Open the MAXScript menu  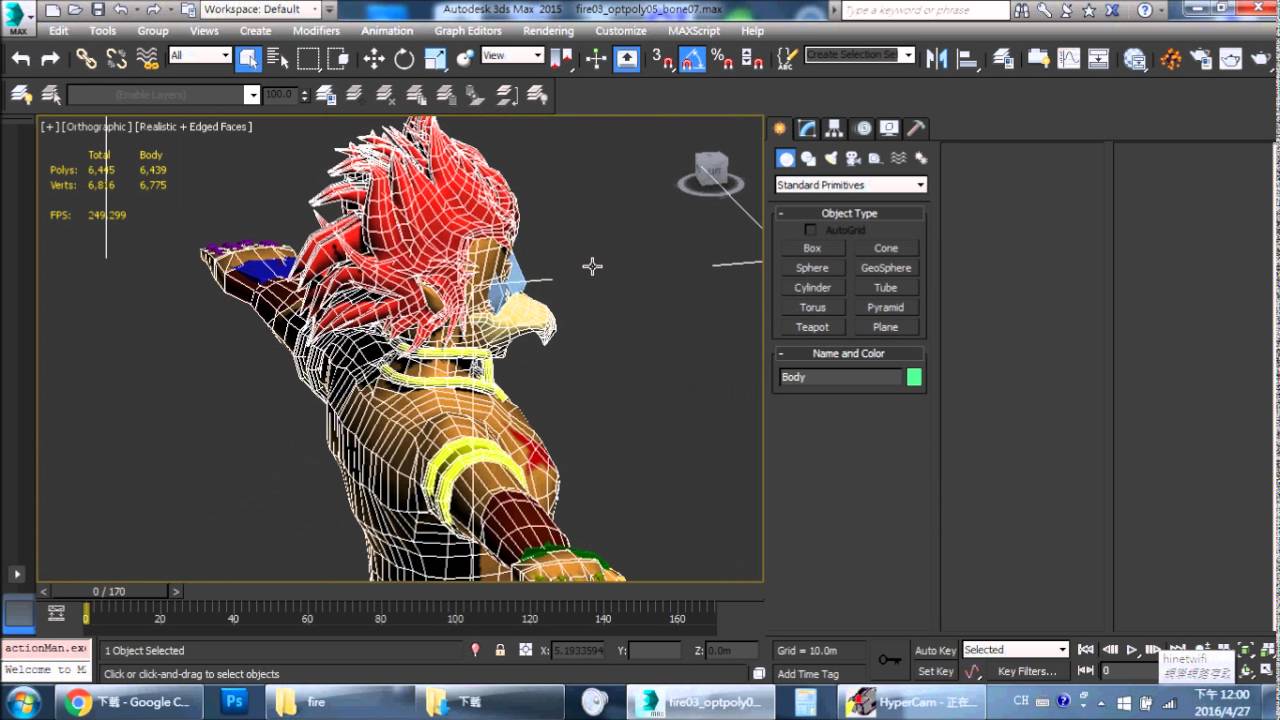point(694,31)
